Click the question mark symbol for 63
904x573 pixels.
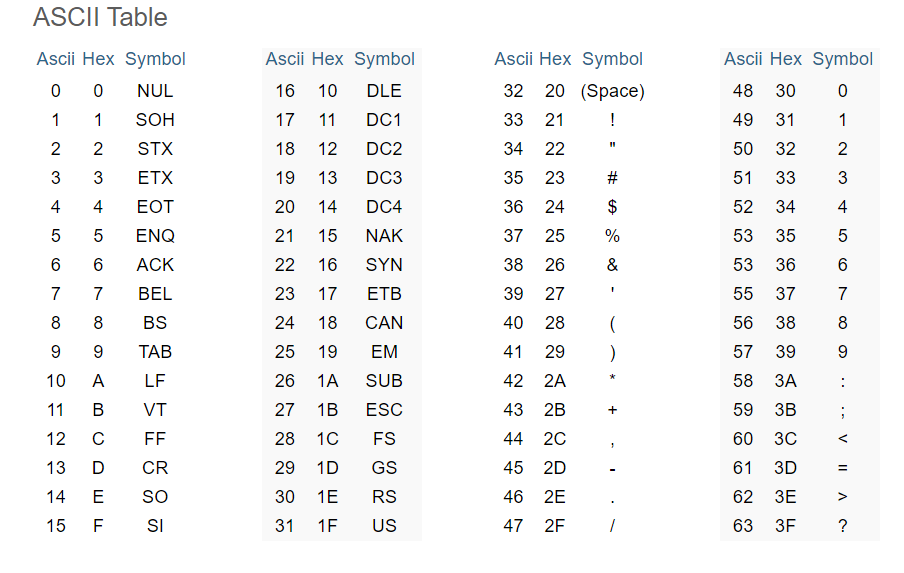tap(842, 526)
